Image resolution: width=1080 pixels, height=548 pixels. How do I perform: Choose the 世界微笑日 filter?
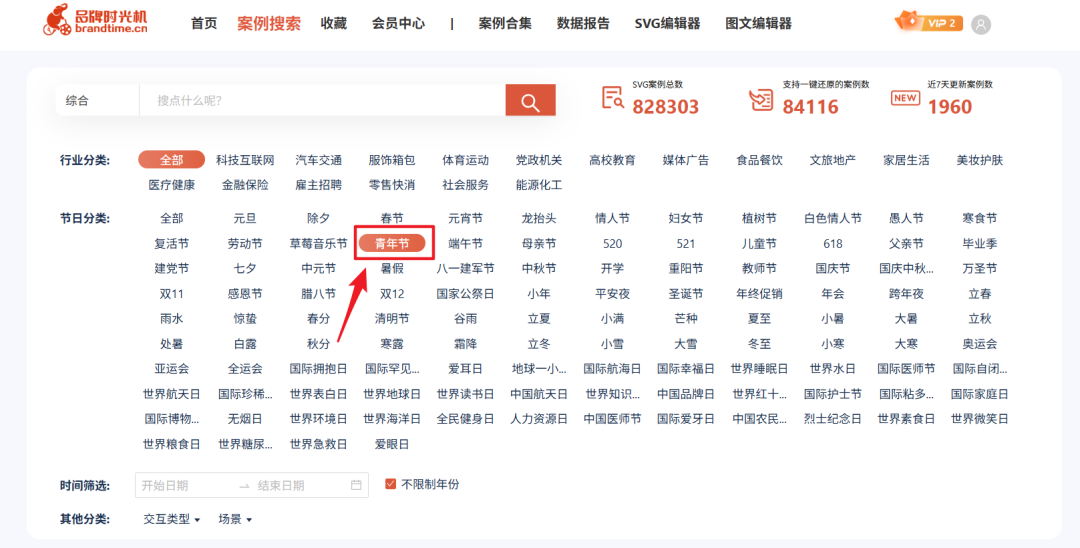pos(980,419)
